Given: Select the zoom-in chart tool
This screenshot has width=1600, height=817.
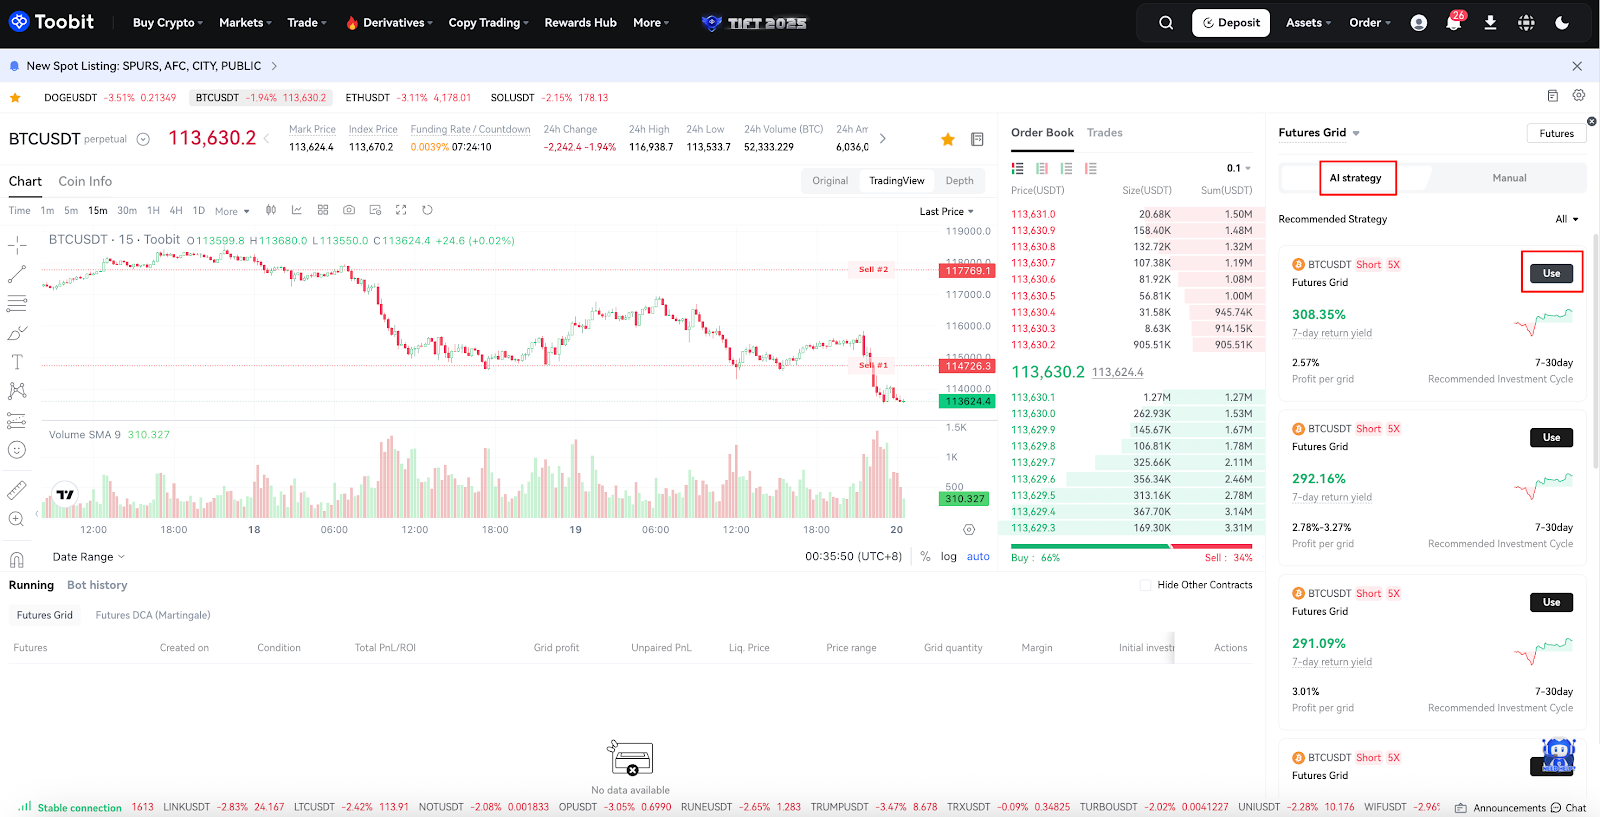Looking at the screenshot, I should pos(17,519).
